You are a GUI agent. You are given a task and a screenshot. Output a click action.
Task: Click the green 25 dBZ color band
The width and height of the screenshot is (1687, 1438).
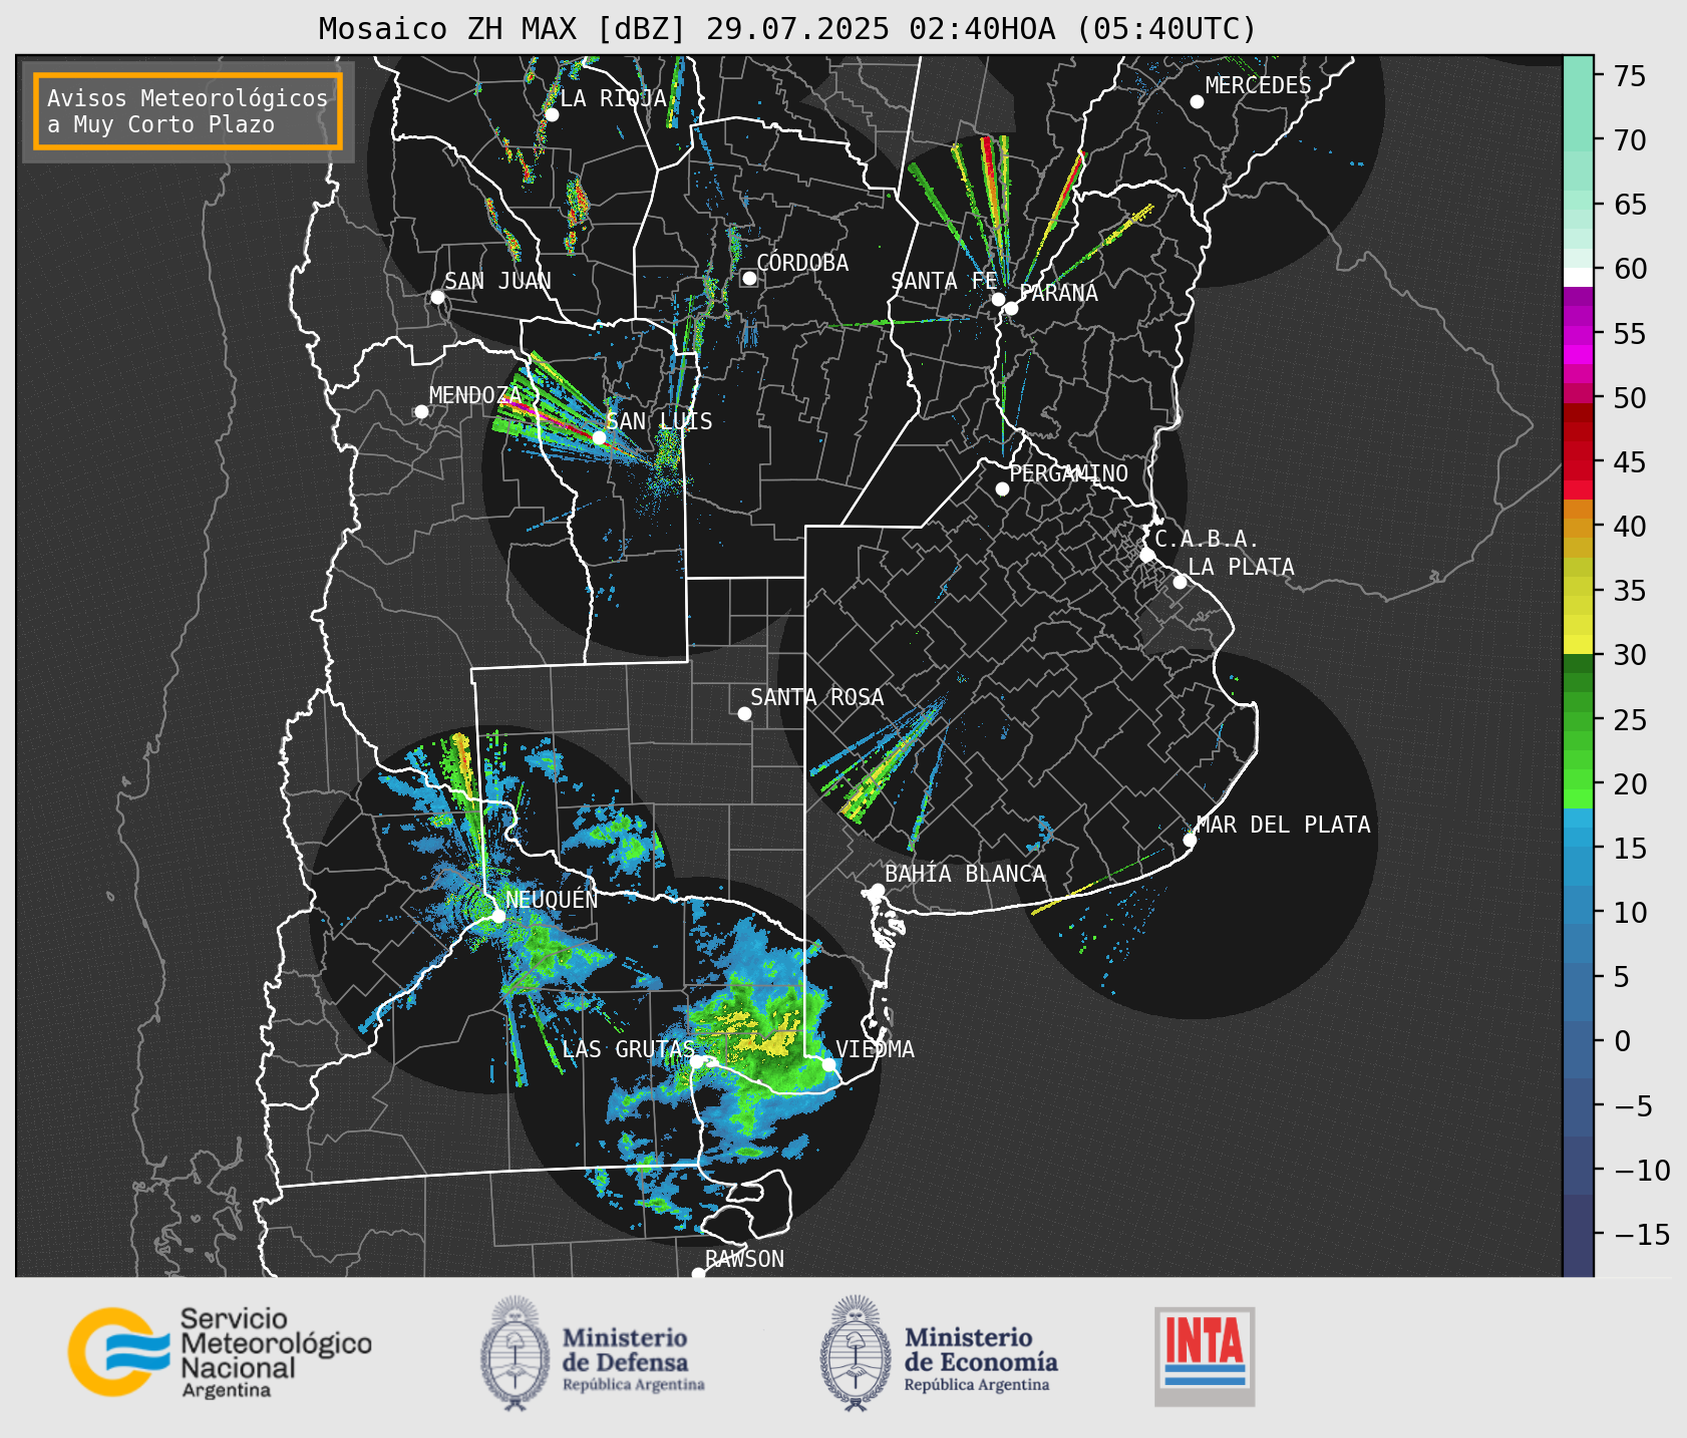[x=1578, y=720]
